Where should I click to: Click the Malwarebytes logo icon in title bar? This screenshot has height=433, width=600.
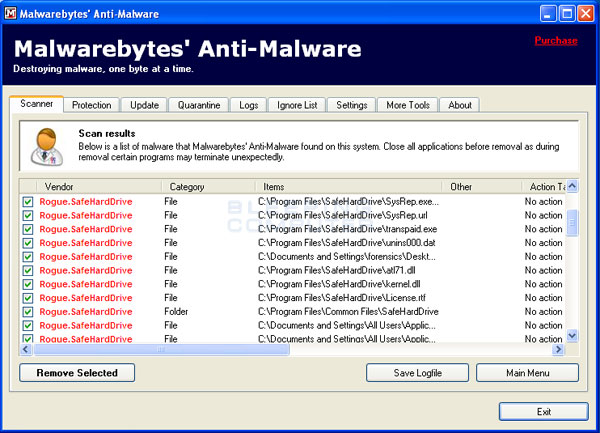tap(10, 13)
